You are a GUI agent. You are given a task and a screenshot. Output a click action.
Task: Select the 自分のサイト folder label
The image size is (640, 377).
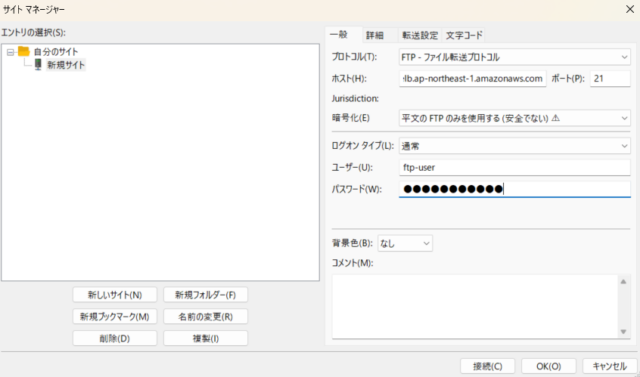point(56,52)
